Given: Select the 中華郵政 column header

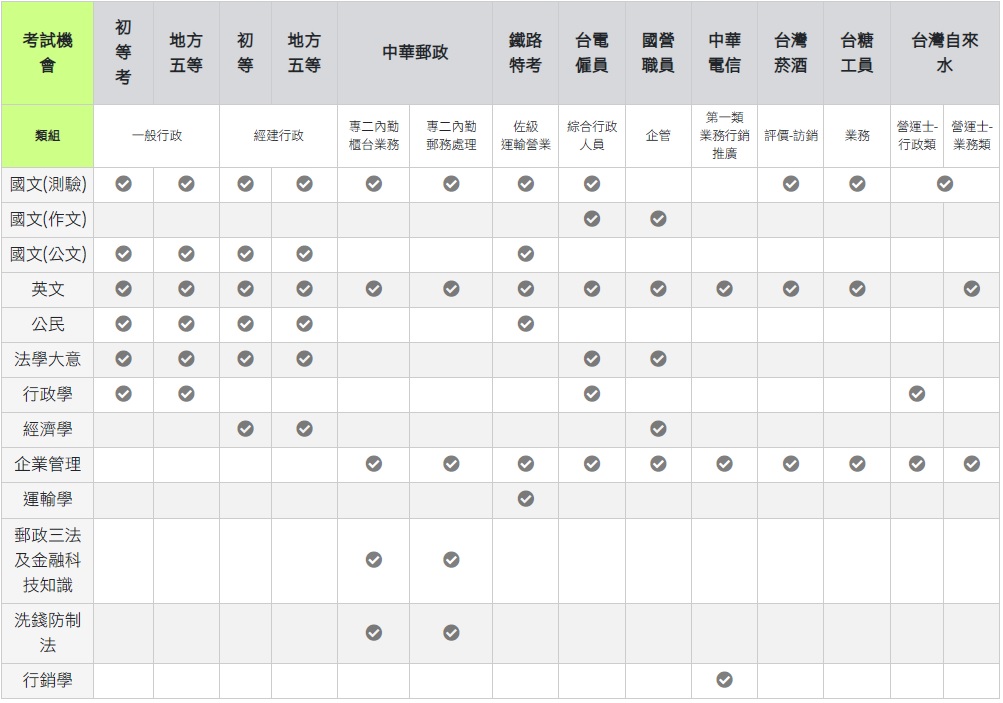Looking at the screenshot, I should [415, 52].
